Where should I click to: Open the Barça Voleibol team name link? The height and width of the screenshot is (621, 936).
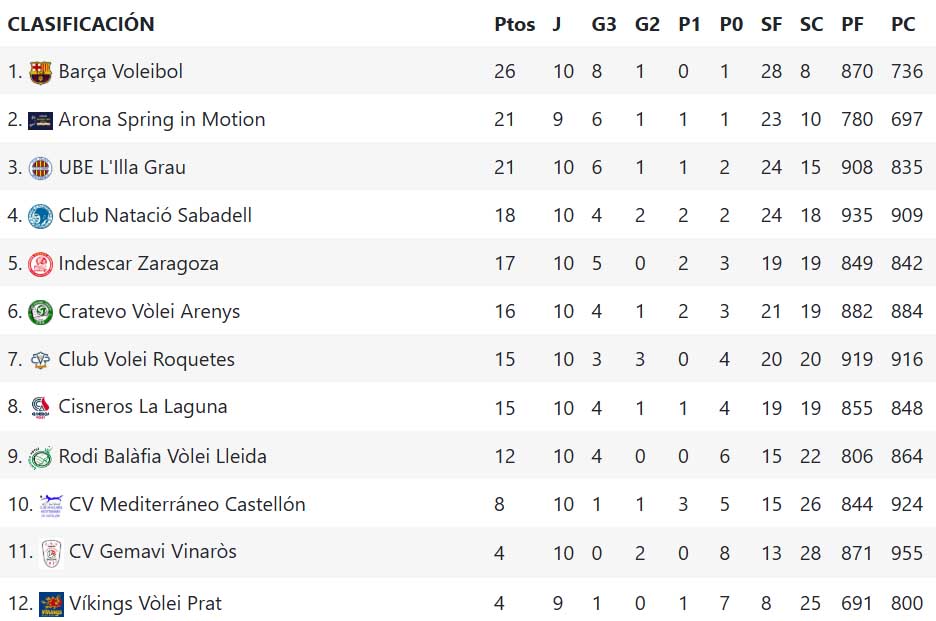pyautogui.click(x=120, y=72)
